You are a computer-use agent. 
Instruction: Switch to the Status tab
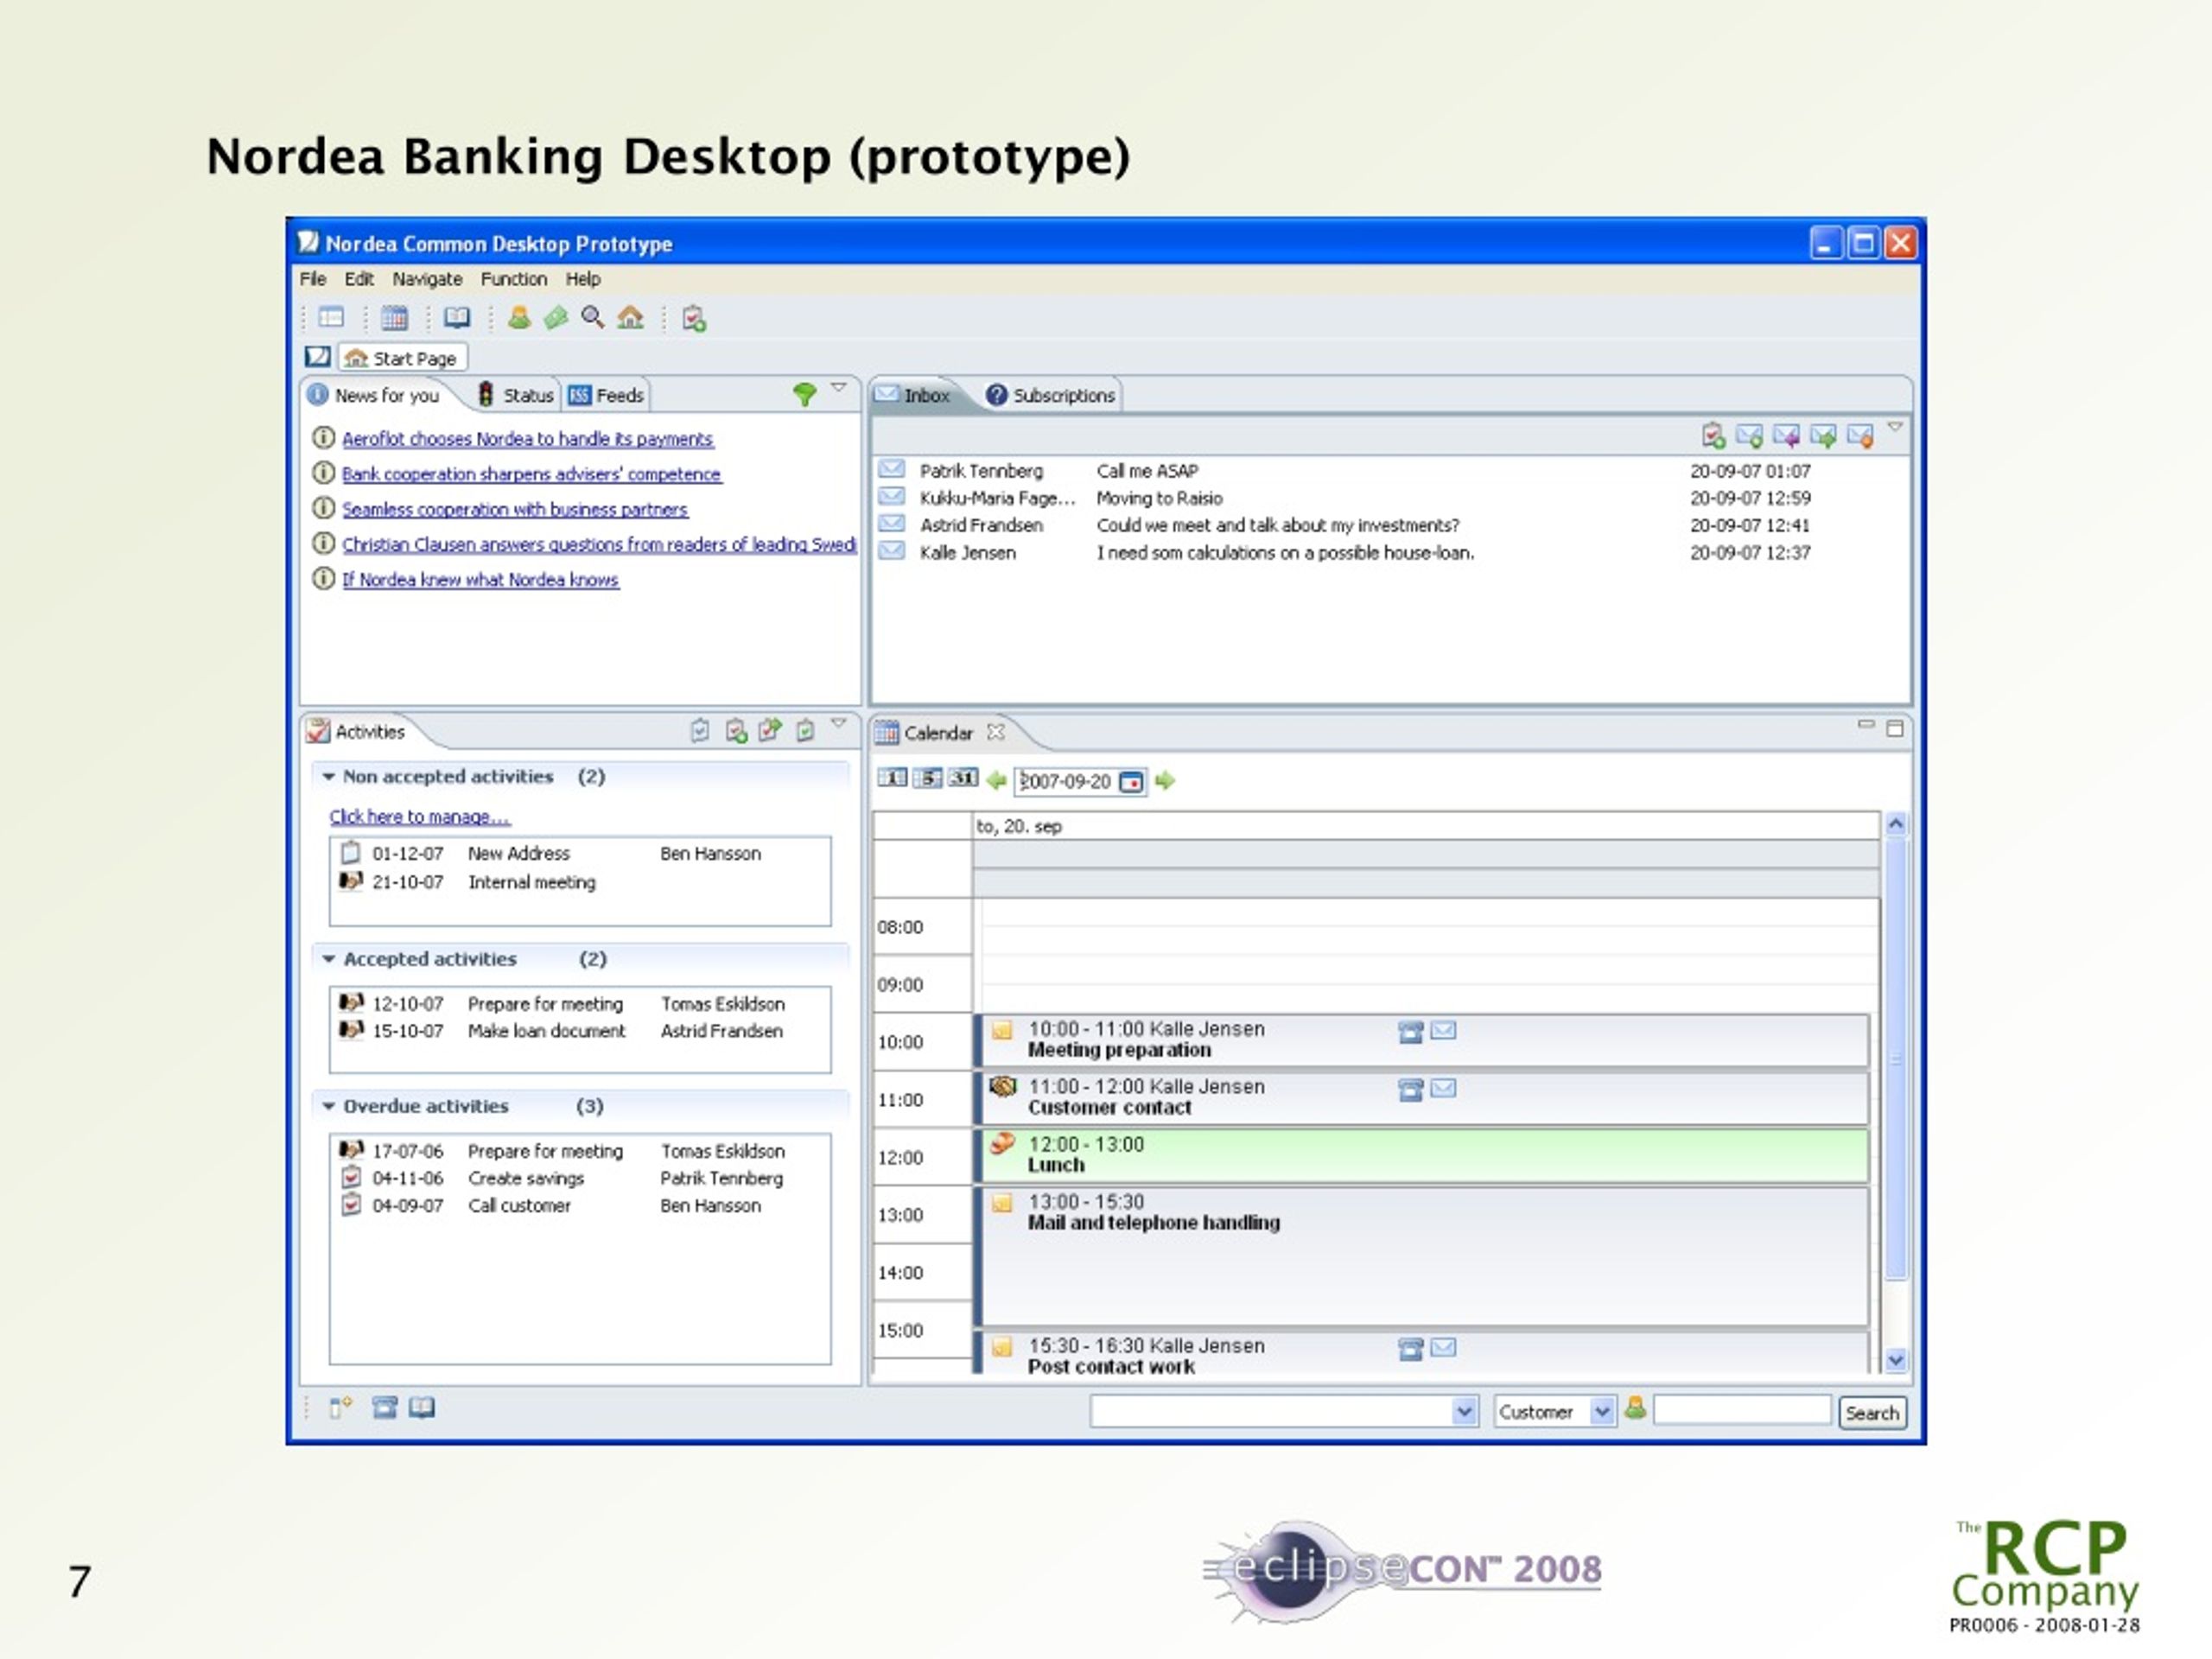pyautogui.click(x=516, y=395)
